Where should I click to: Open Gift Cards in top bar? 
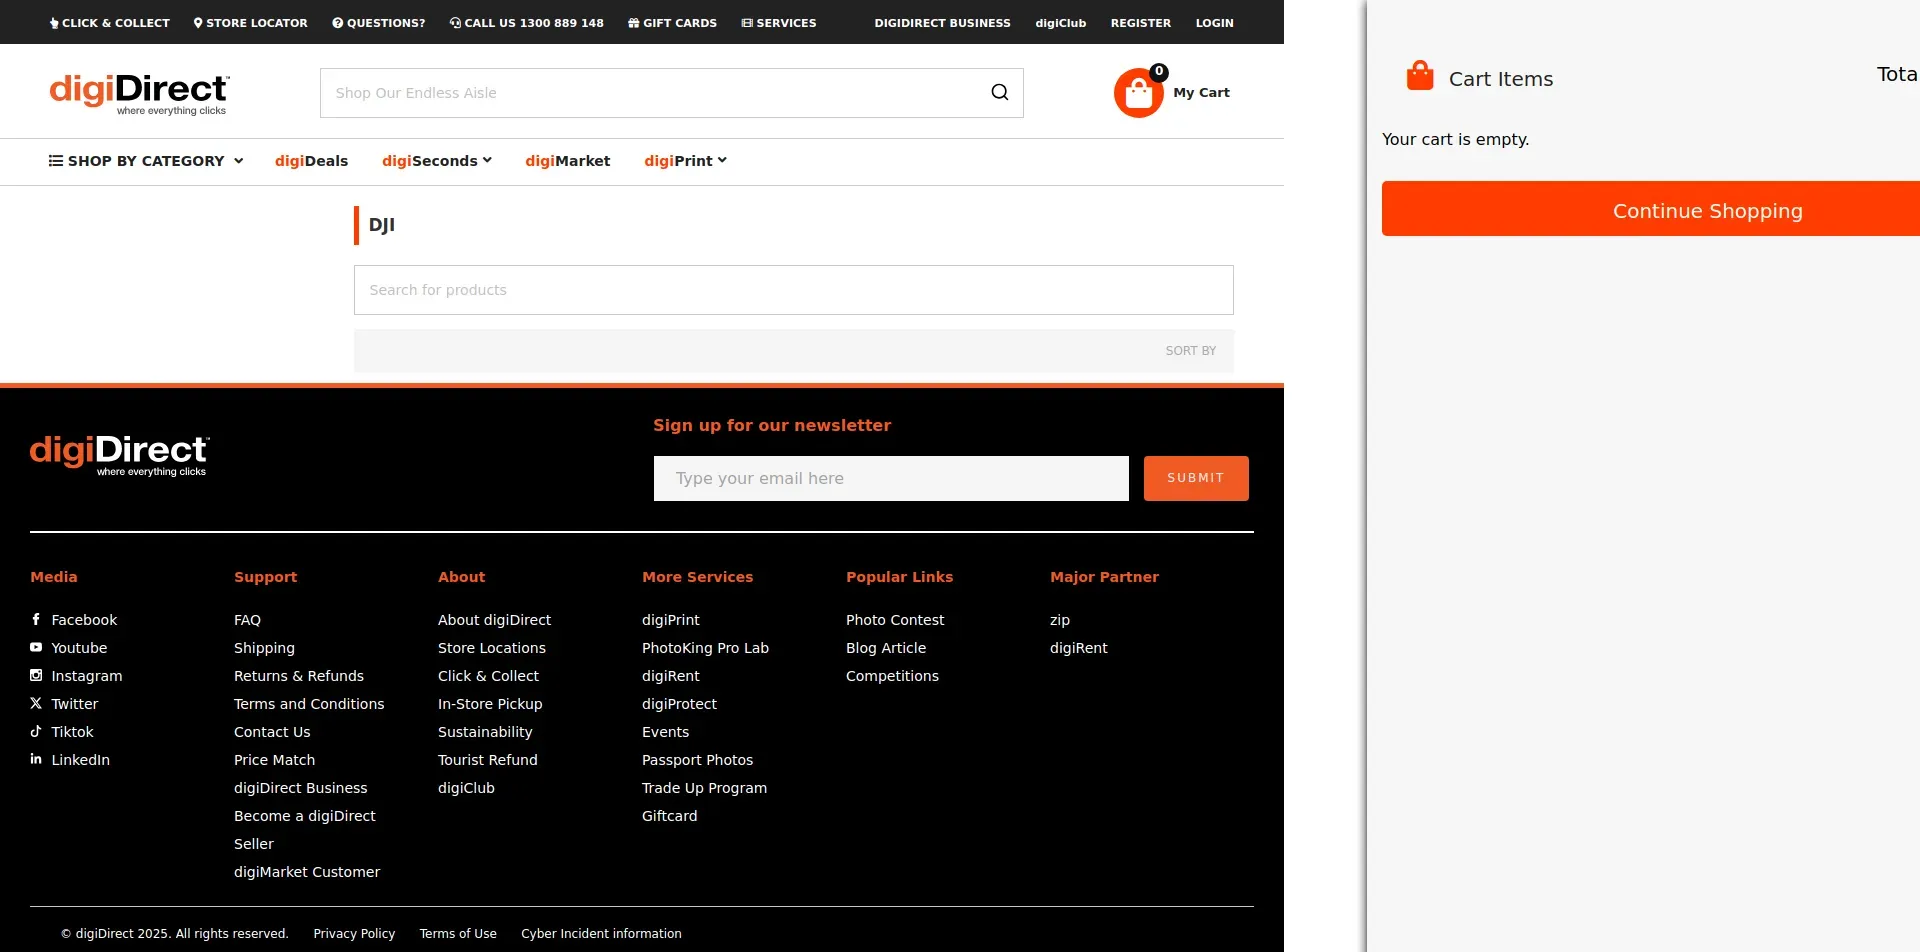coord(672,22)
